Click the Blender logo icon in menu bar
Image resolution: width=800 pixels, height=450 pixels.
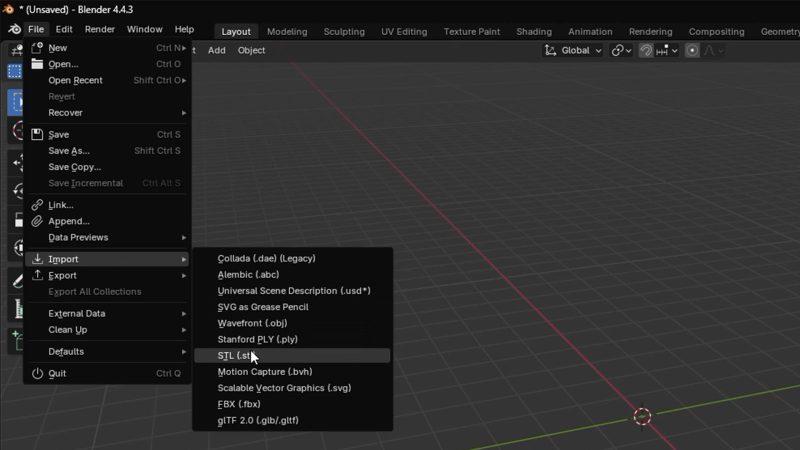pos(13,30)
